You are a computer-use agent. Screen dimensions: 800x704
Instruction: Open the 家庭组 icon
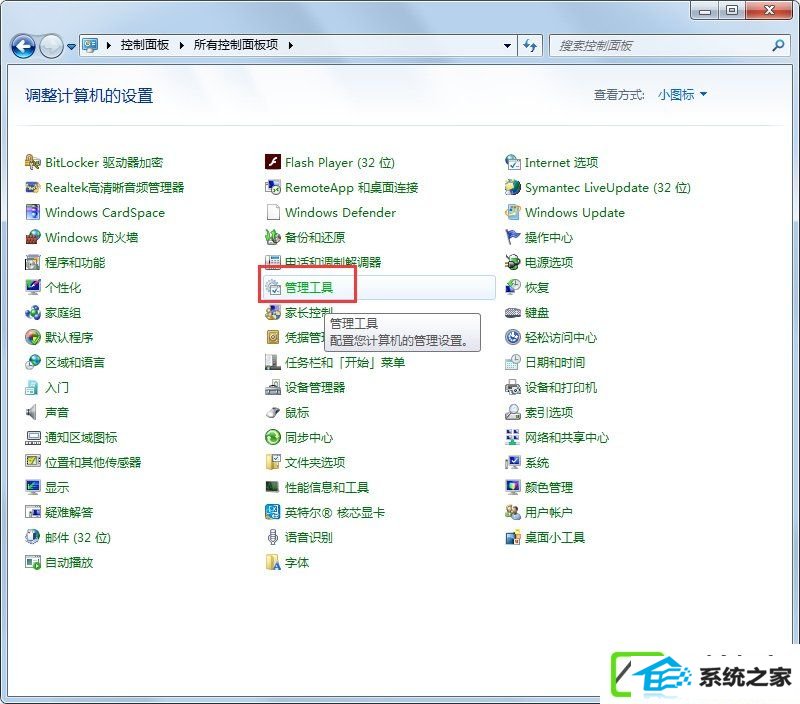(33, 312)
